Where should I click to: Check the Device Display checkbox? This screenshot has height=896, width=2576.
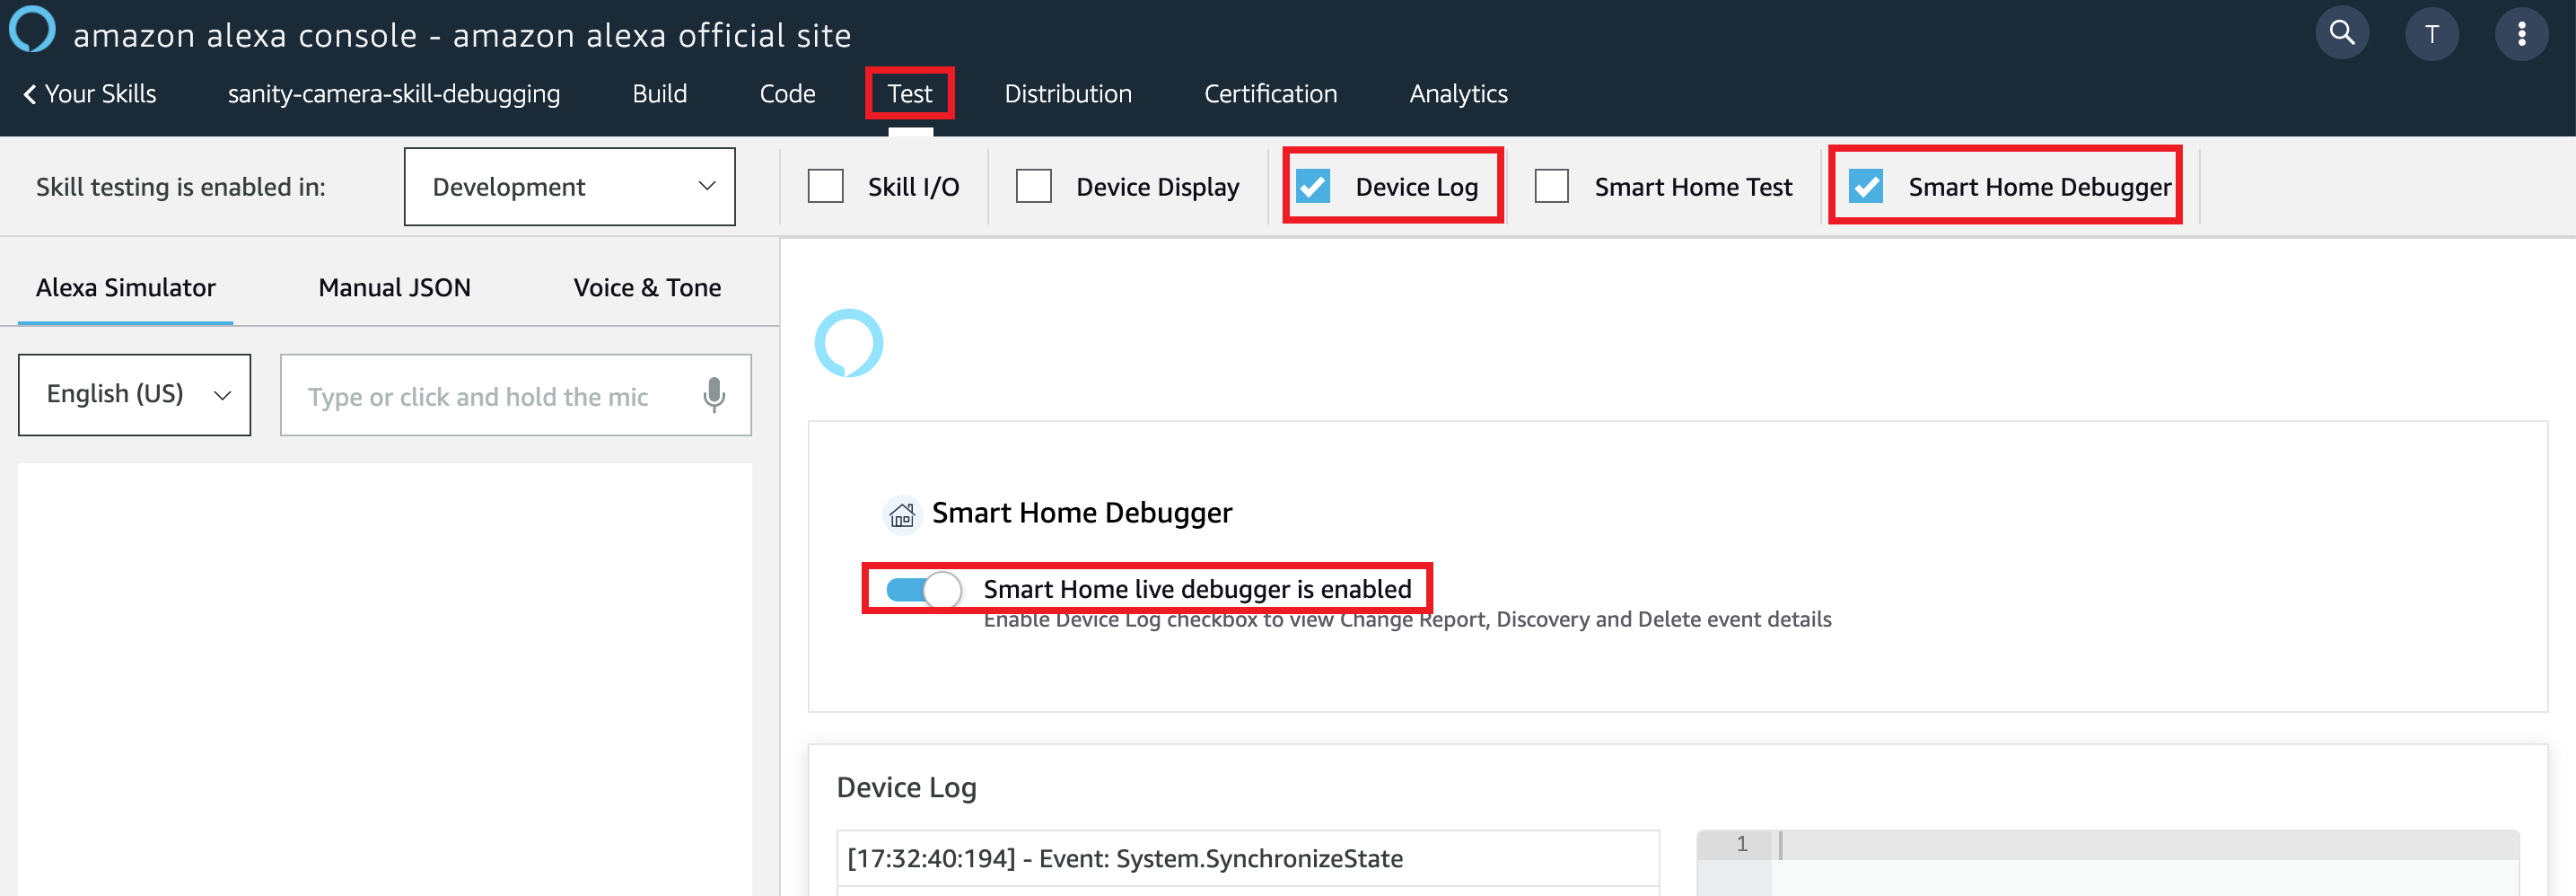(1033, 187)
